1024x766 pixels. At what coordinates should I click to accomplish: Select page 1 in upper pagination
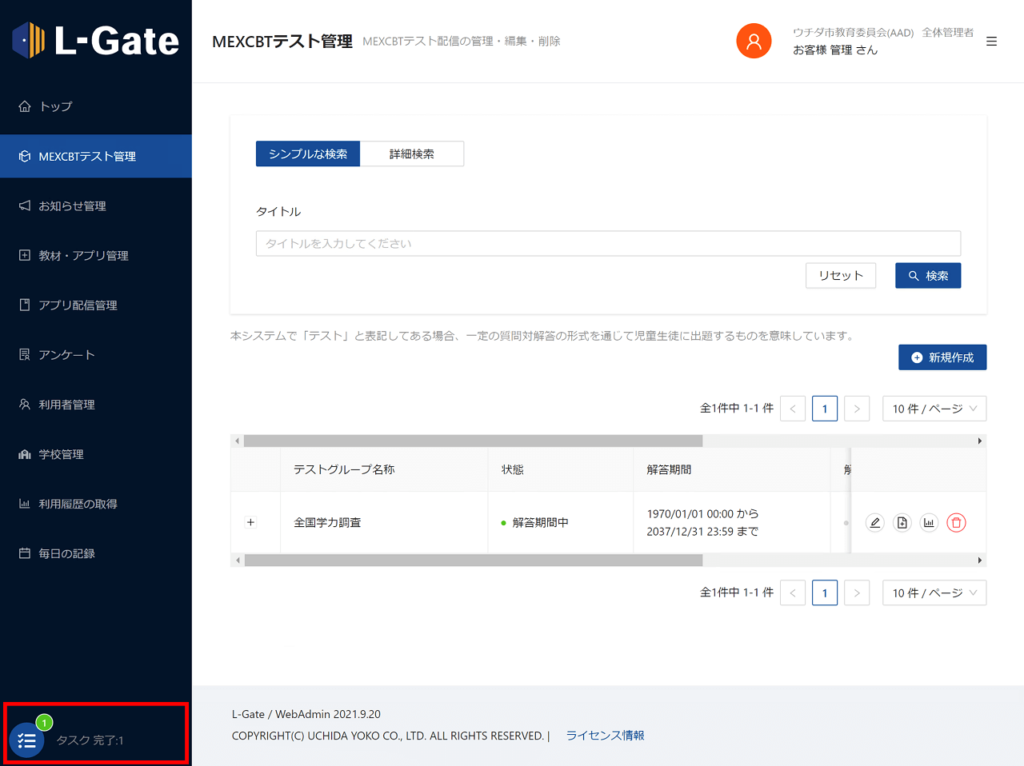point(825,409)
